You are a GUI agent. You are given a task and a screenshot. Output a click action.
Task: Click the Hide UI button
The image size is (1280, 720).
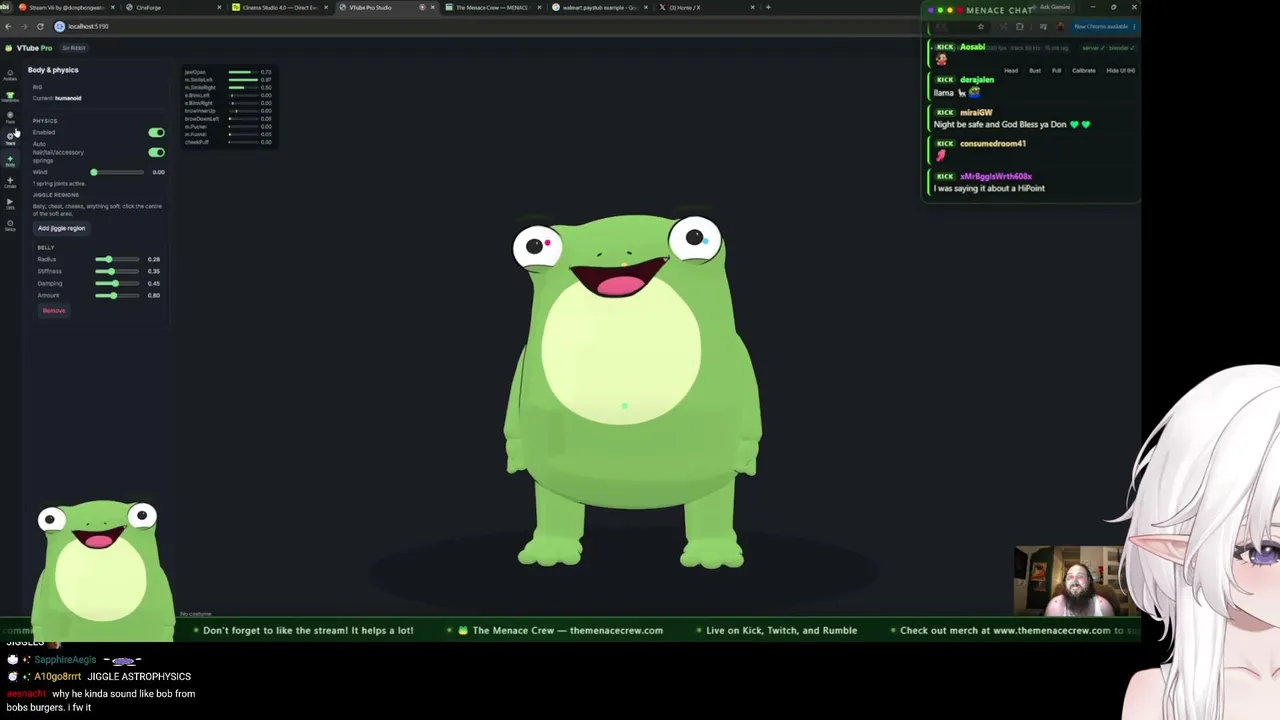pos(1120,70)
